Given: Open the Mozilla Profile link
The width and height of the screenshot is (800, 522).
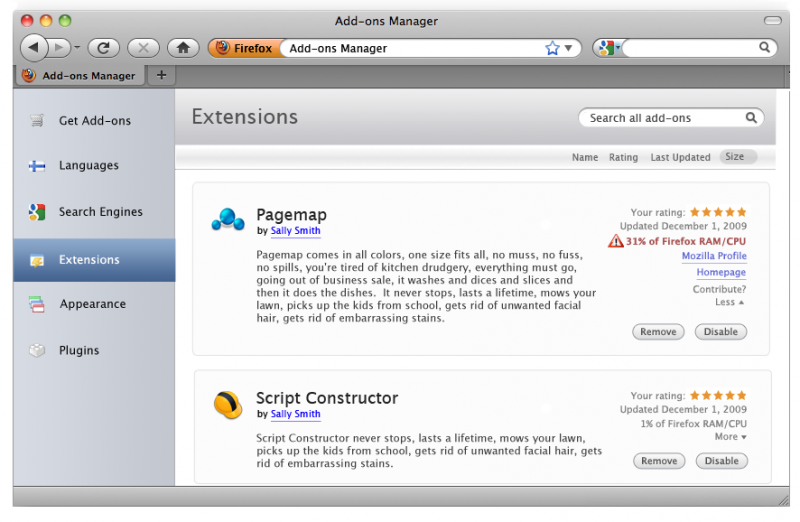Looking at the screenshot, I should tap(714, 256).
